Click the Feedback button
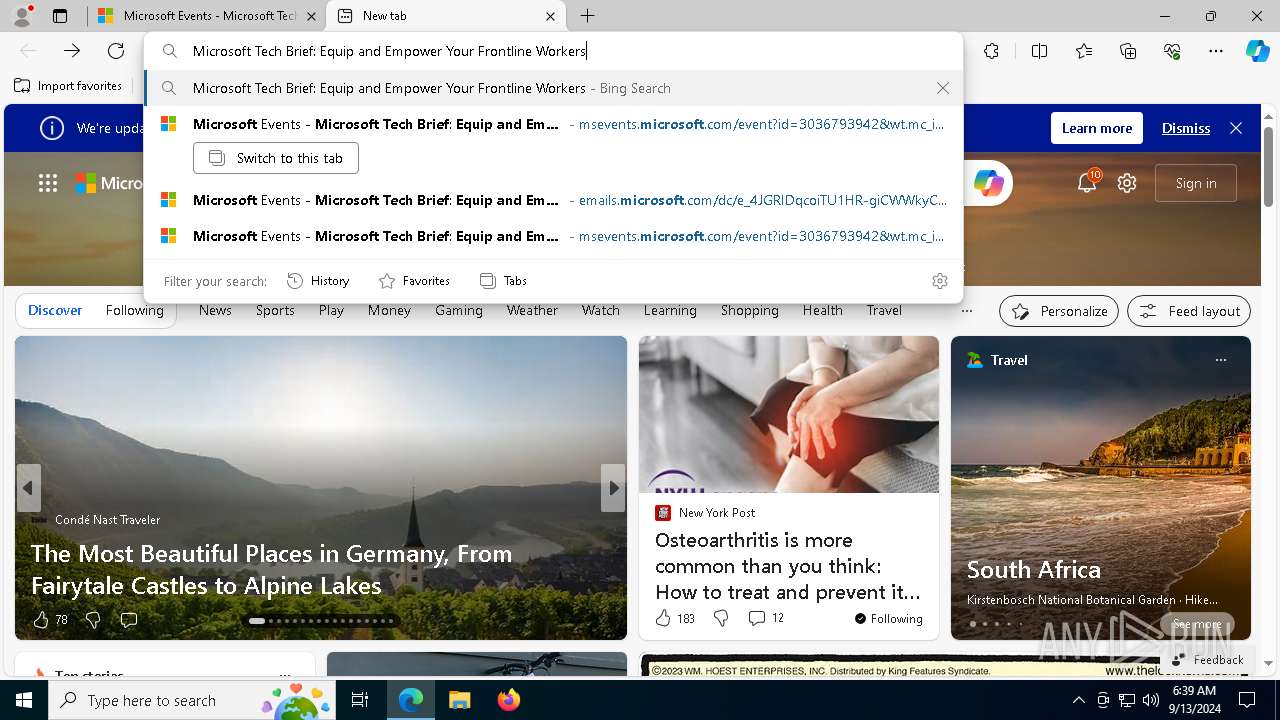Image resolution: width=1280 pixels, height=720 pixels. pyautogui.click(x=1208, y=660)
